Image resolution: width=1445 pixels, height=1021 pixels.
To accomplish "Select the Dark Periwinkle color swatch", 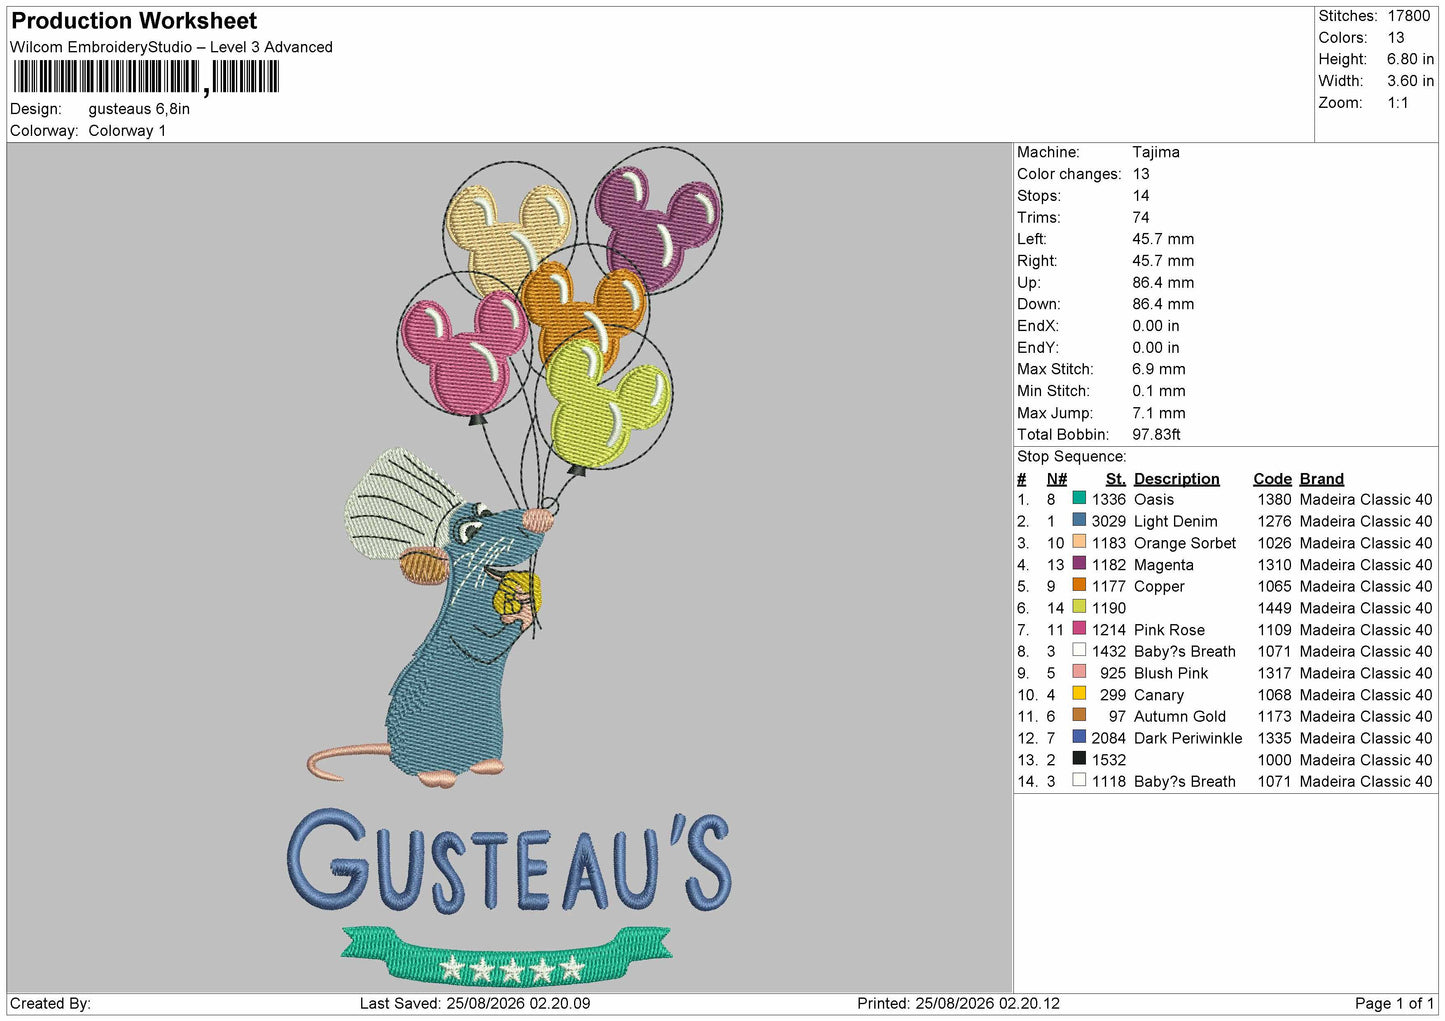I will (1079, 737).
